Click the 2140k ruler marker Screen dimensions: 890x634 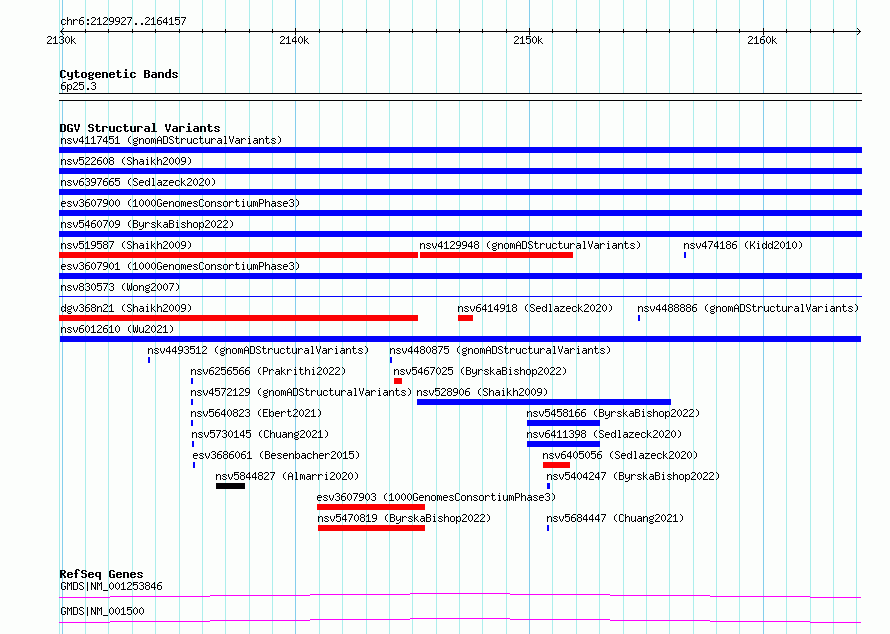pyautogui.click(x=294, y=40)
